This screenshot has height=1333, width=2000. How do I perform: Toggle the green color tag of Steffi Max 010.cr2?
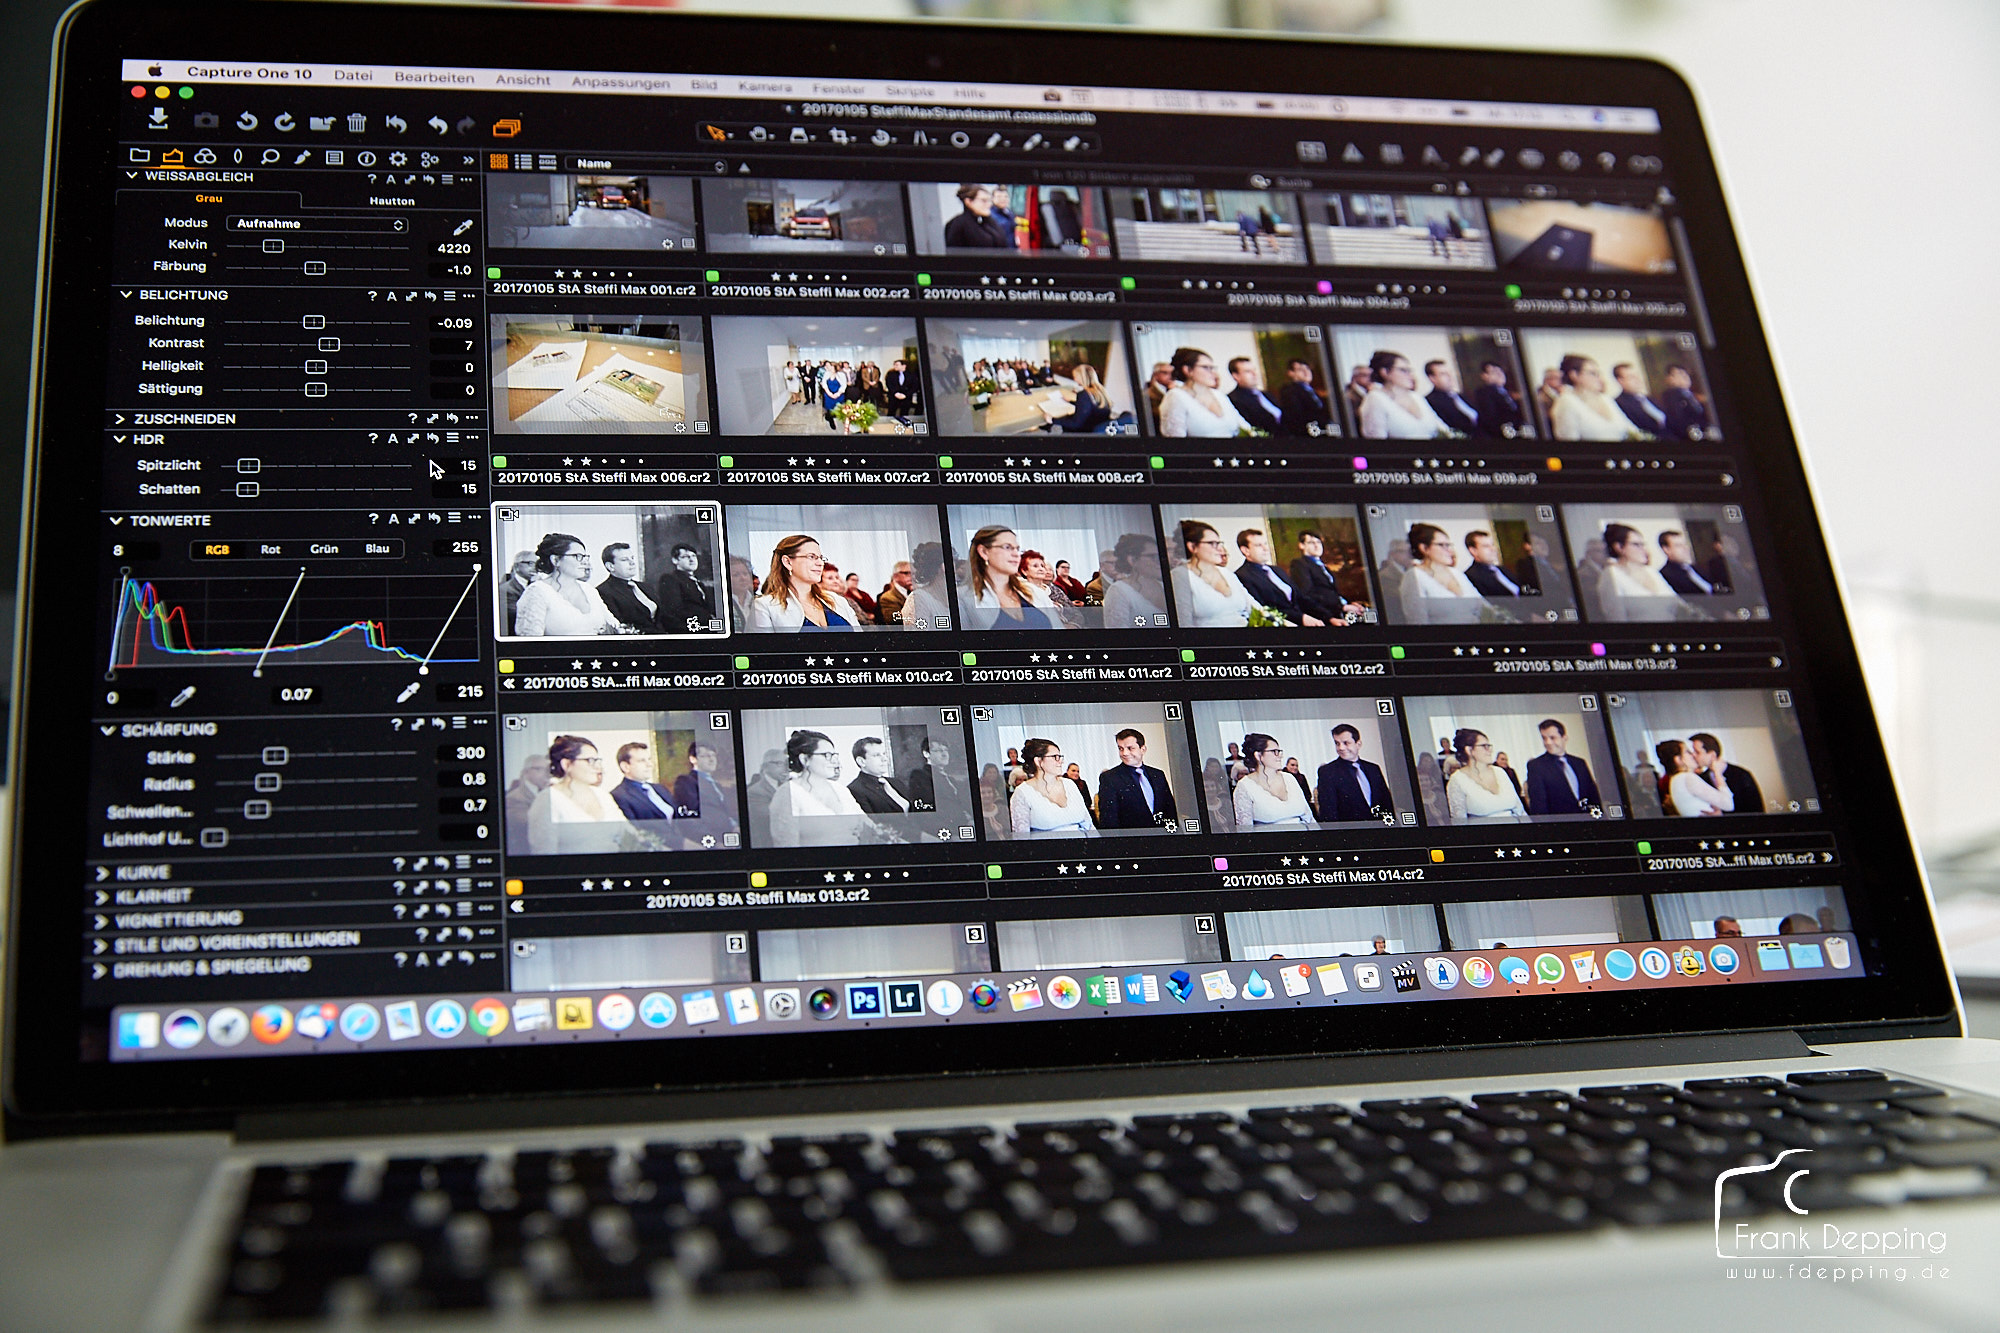click(x=742, y=662)
